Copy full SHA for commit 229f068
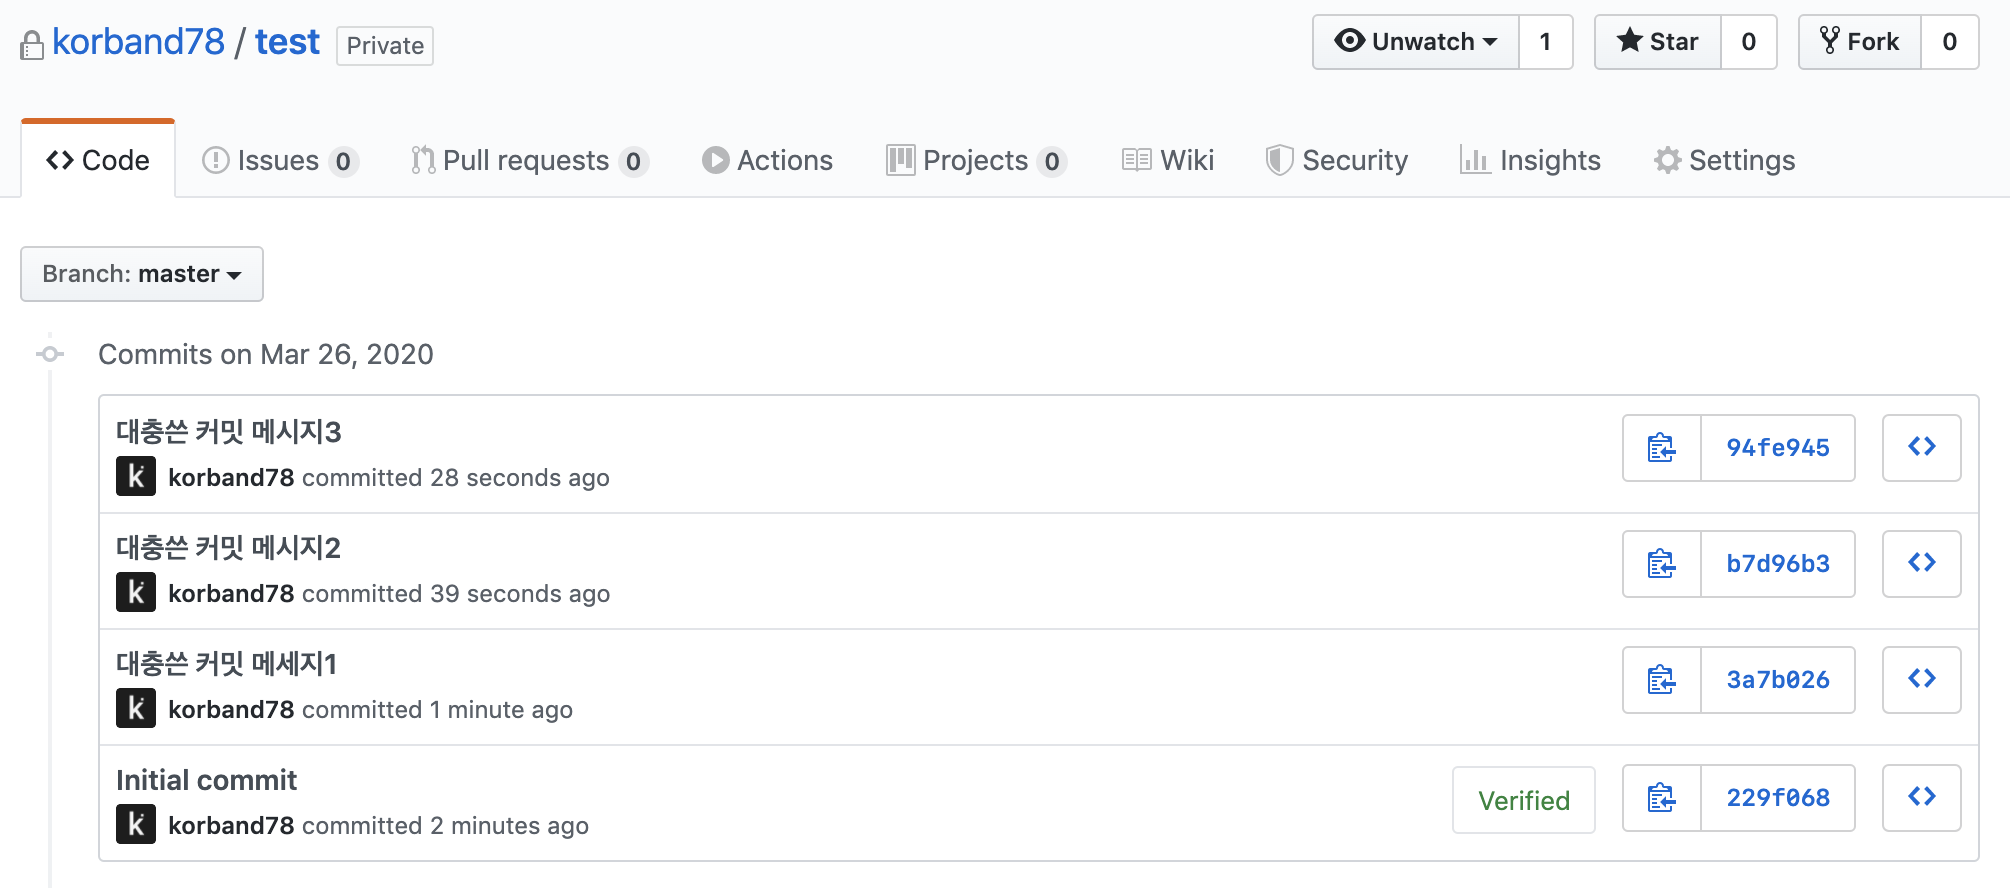 (x=1662, y=798)
